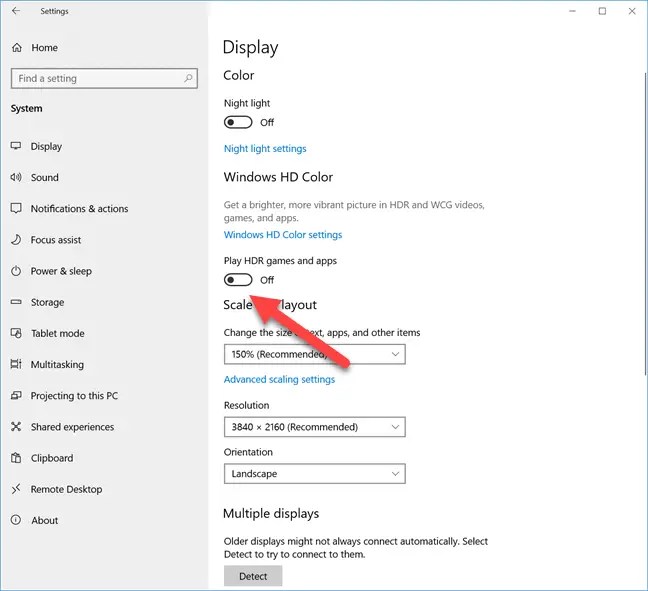The image size is (648, 591).
Task: Open Night light settings link
Action: 265,149
